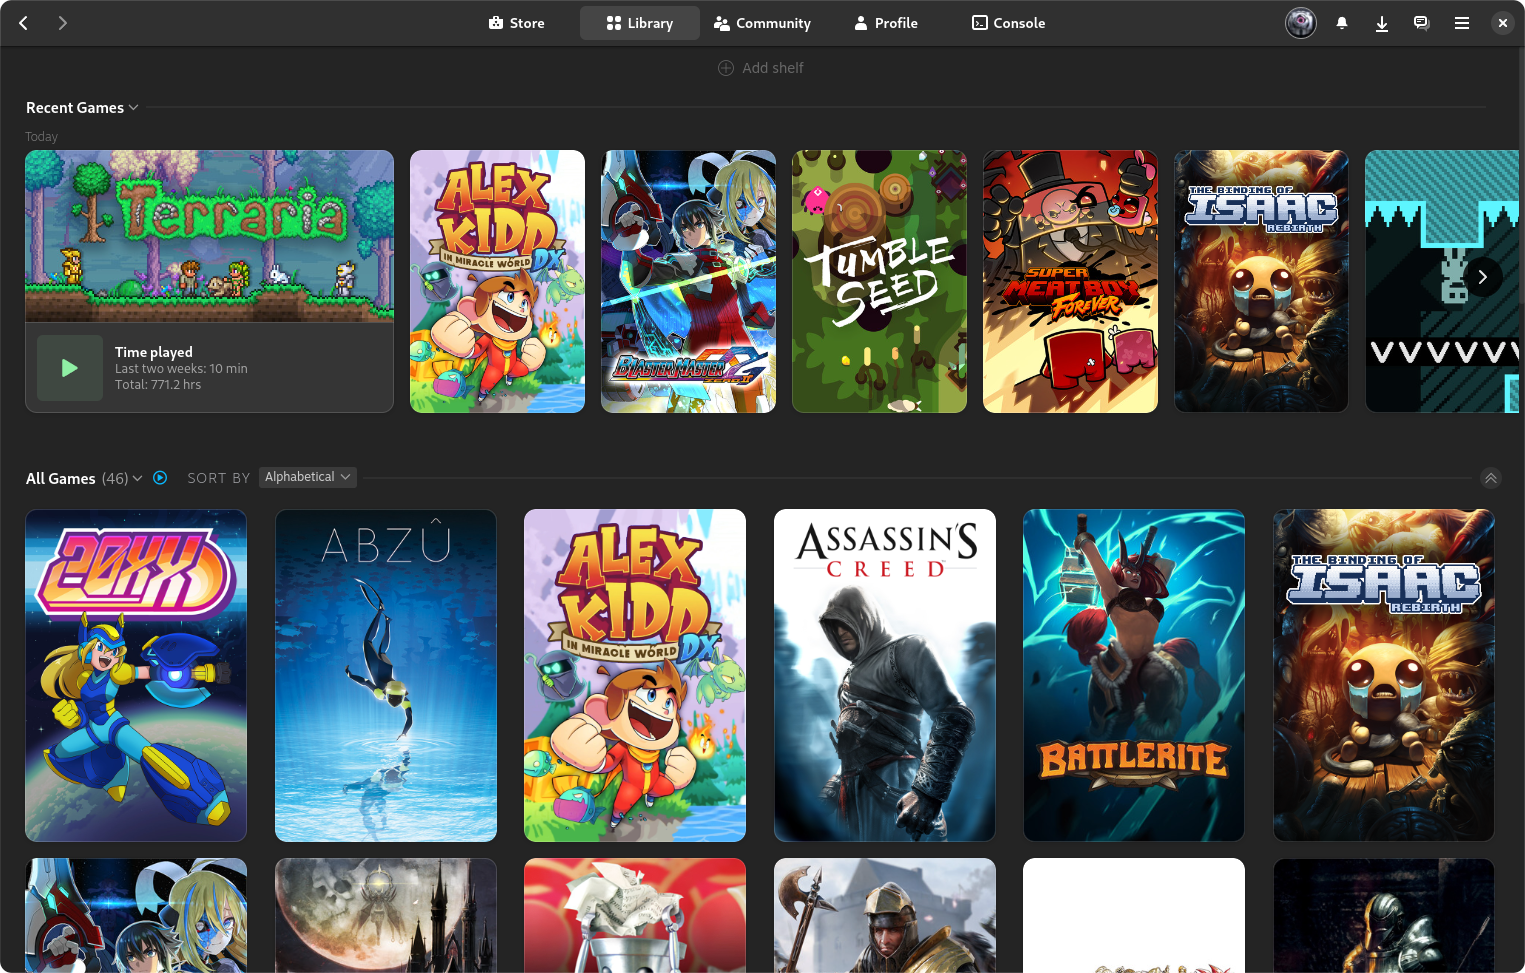Open the Community tab
The height and width of the screenshot is (973, 1525).
pos(762,23)
